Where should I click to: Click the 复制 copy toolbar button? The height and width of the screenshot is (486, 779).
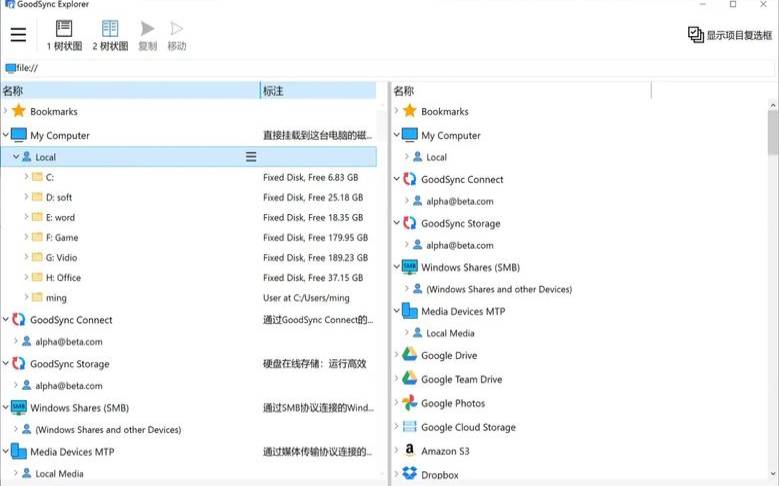click(x=148, y=36)
